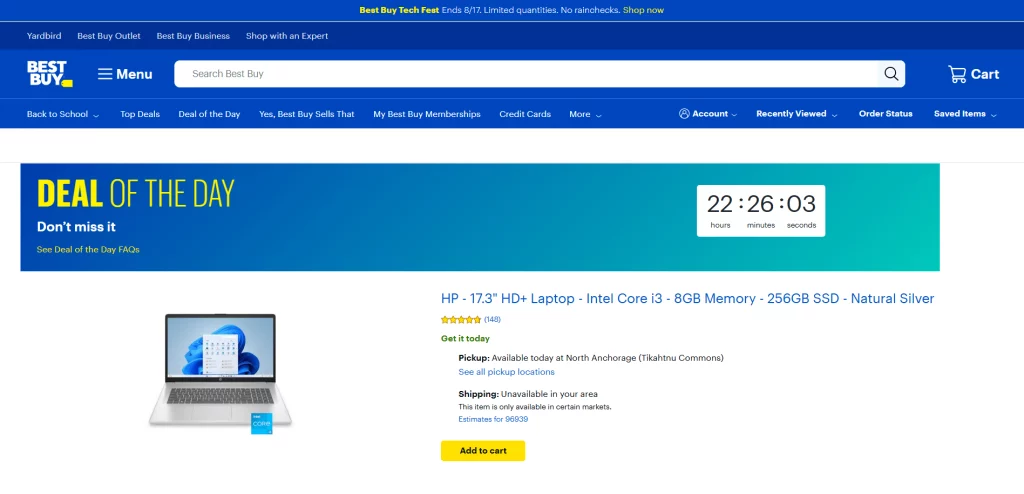1024x494 pixels.
Task: Open See all pickup locations
Action: click(x=506, y=372)
